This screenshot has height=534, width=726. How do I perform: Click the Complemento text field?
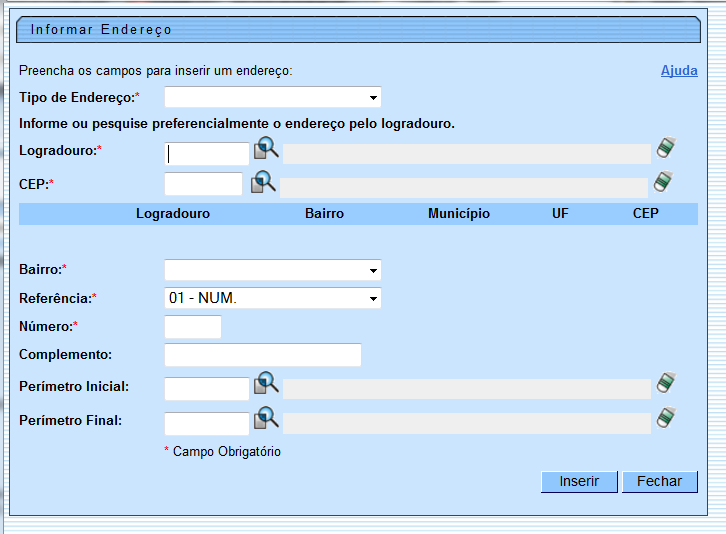tap(262, 355)
